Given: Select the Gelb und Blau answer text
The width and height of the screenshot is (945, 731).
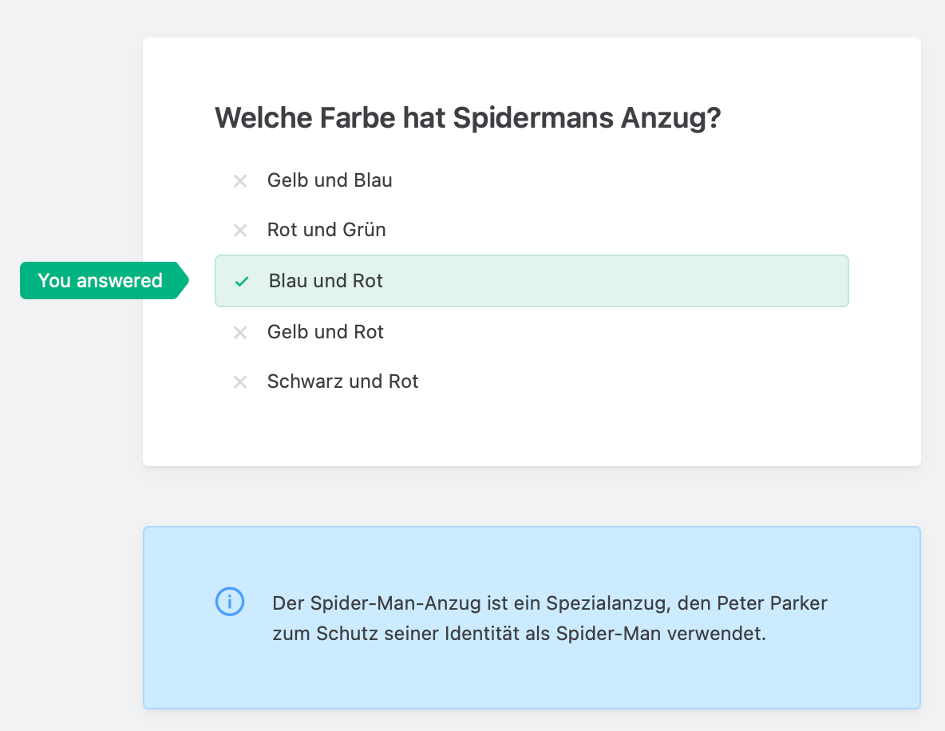Looking at the screenshot, I should (x=329, y=181).
